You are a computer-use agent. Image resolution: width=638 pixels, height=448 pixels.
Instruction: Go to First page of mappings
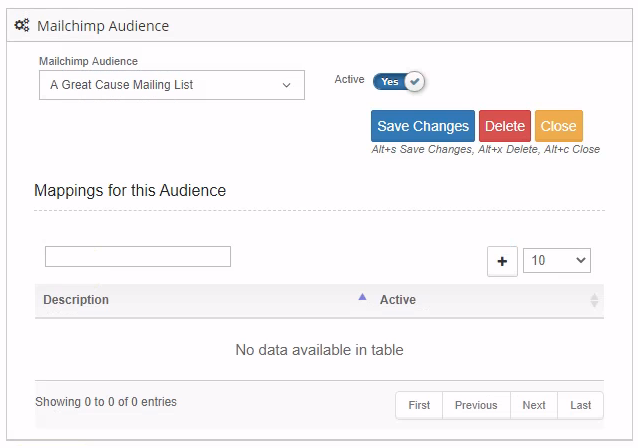[419, 405]
